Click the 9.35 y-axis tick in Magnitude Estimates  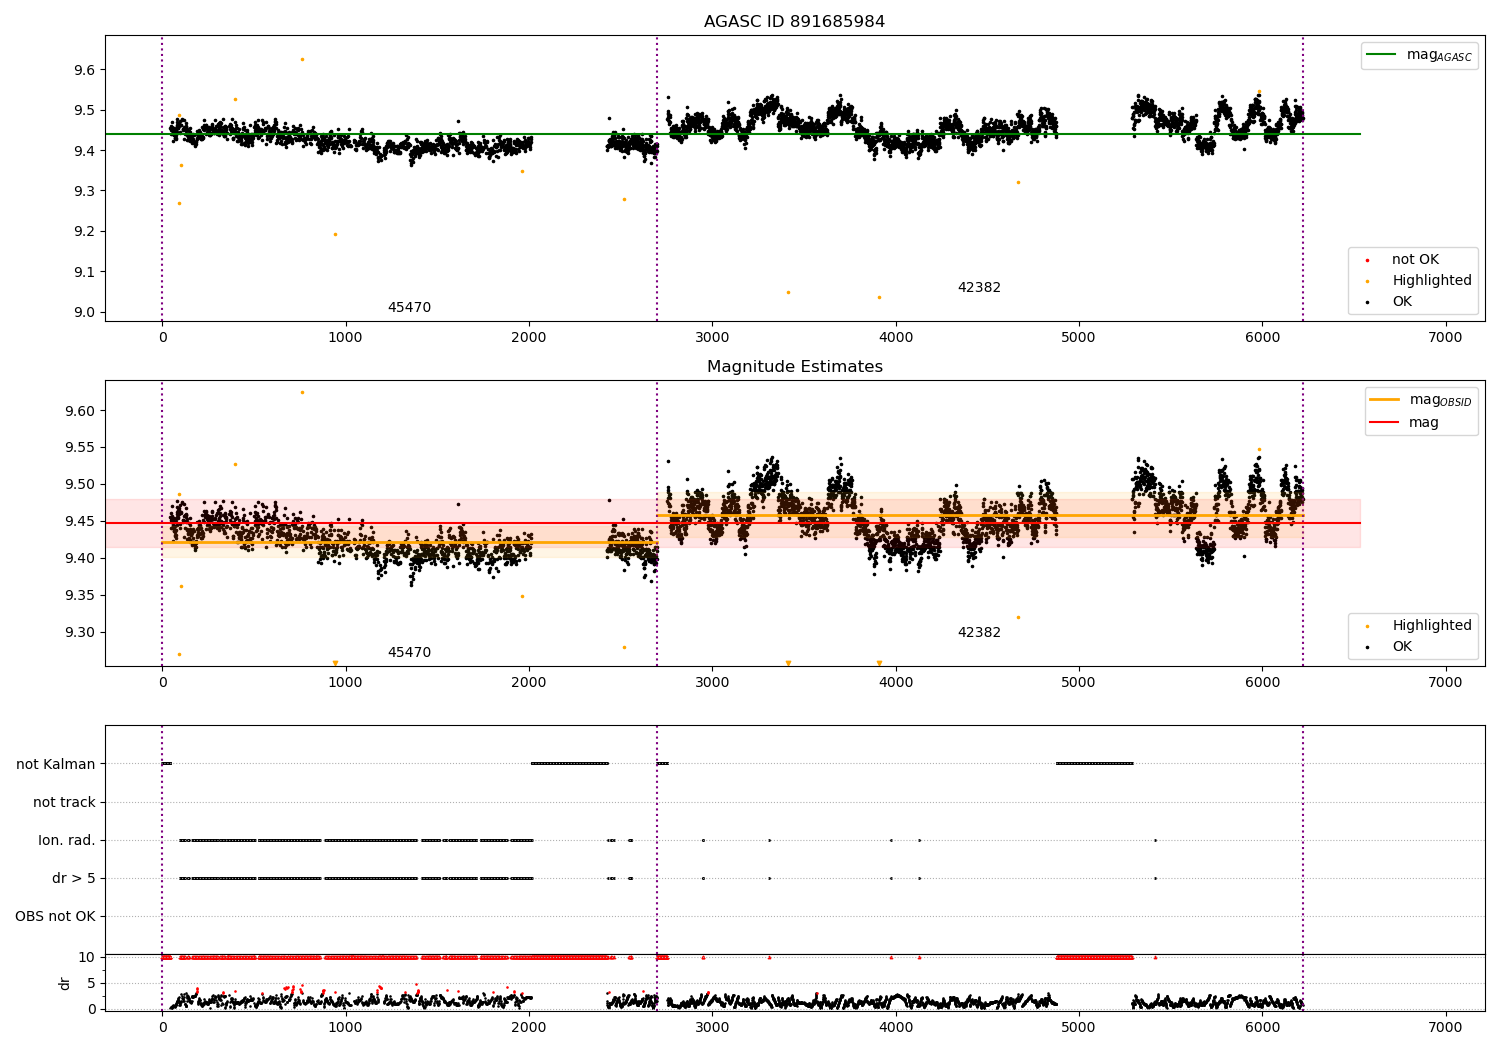click(80, 596)
